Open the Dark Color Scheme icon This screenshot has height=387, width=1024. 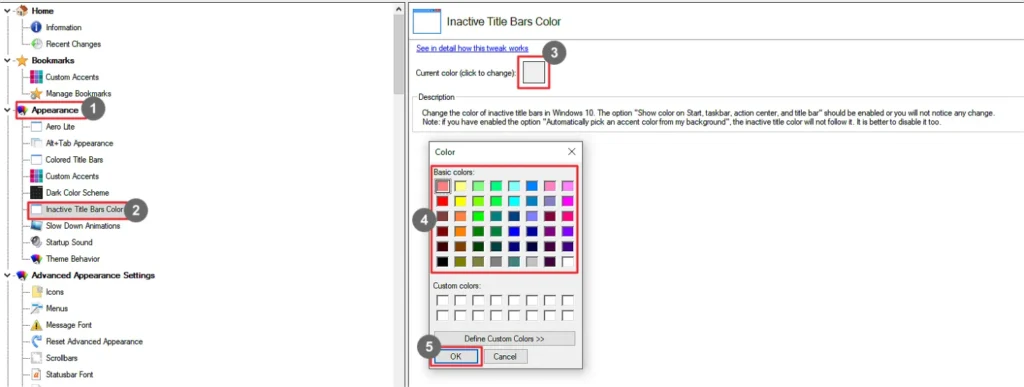pyautogui.click(x=37, y=193)
